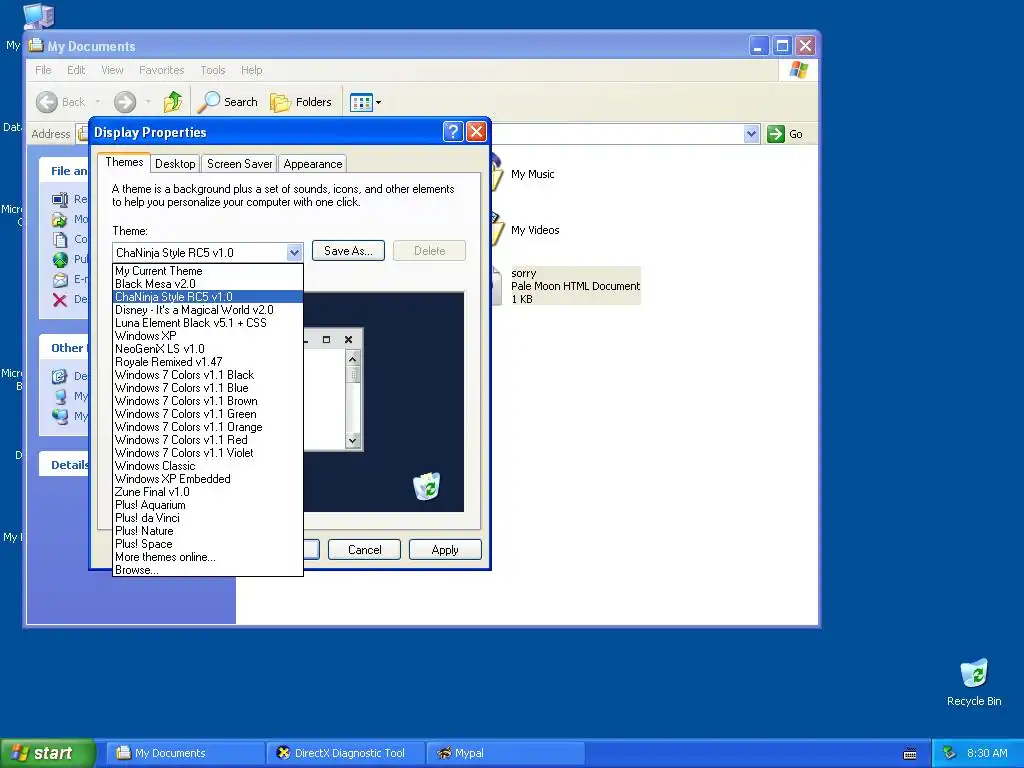Click the tray icon beside the clock
Image resolution: width=1024 pixels, height=768 pixels.
click(x=950, y=753)
